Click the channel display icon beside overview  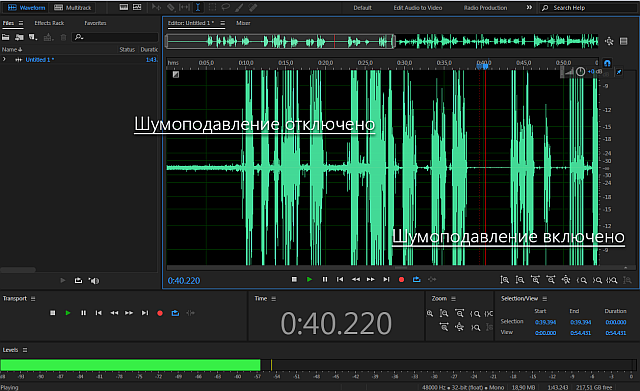624,41
